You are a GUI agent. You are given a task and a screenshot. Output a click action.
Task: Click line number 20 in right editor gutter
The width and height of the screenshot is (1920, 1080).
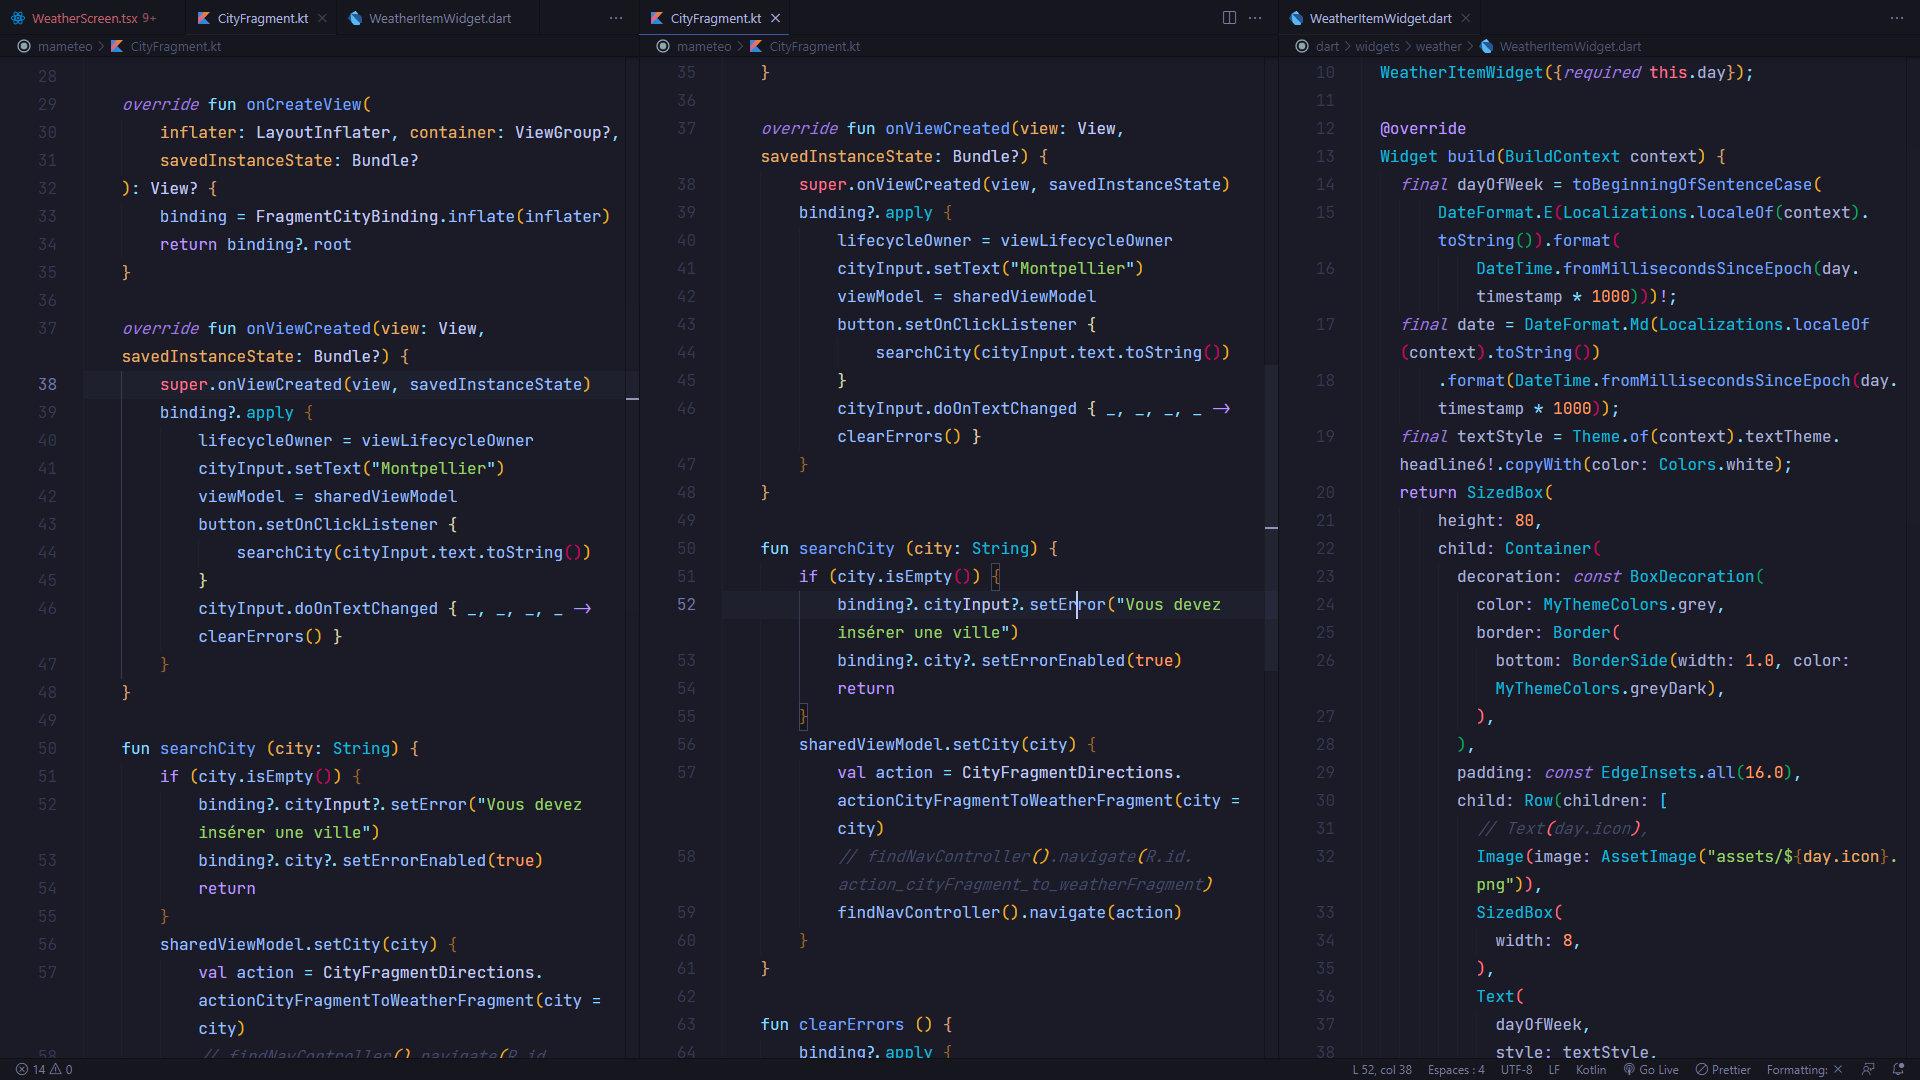(x=1325, y=492)
